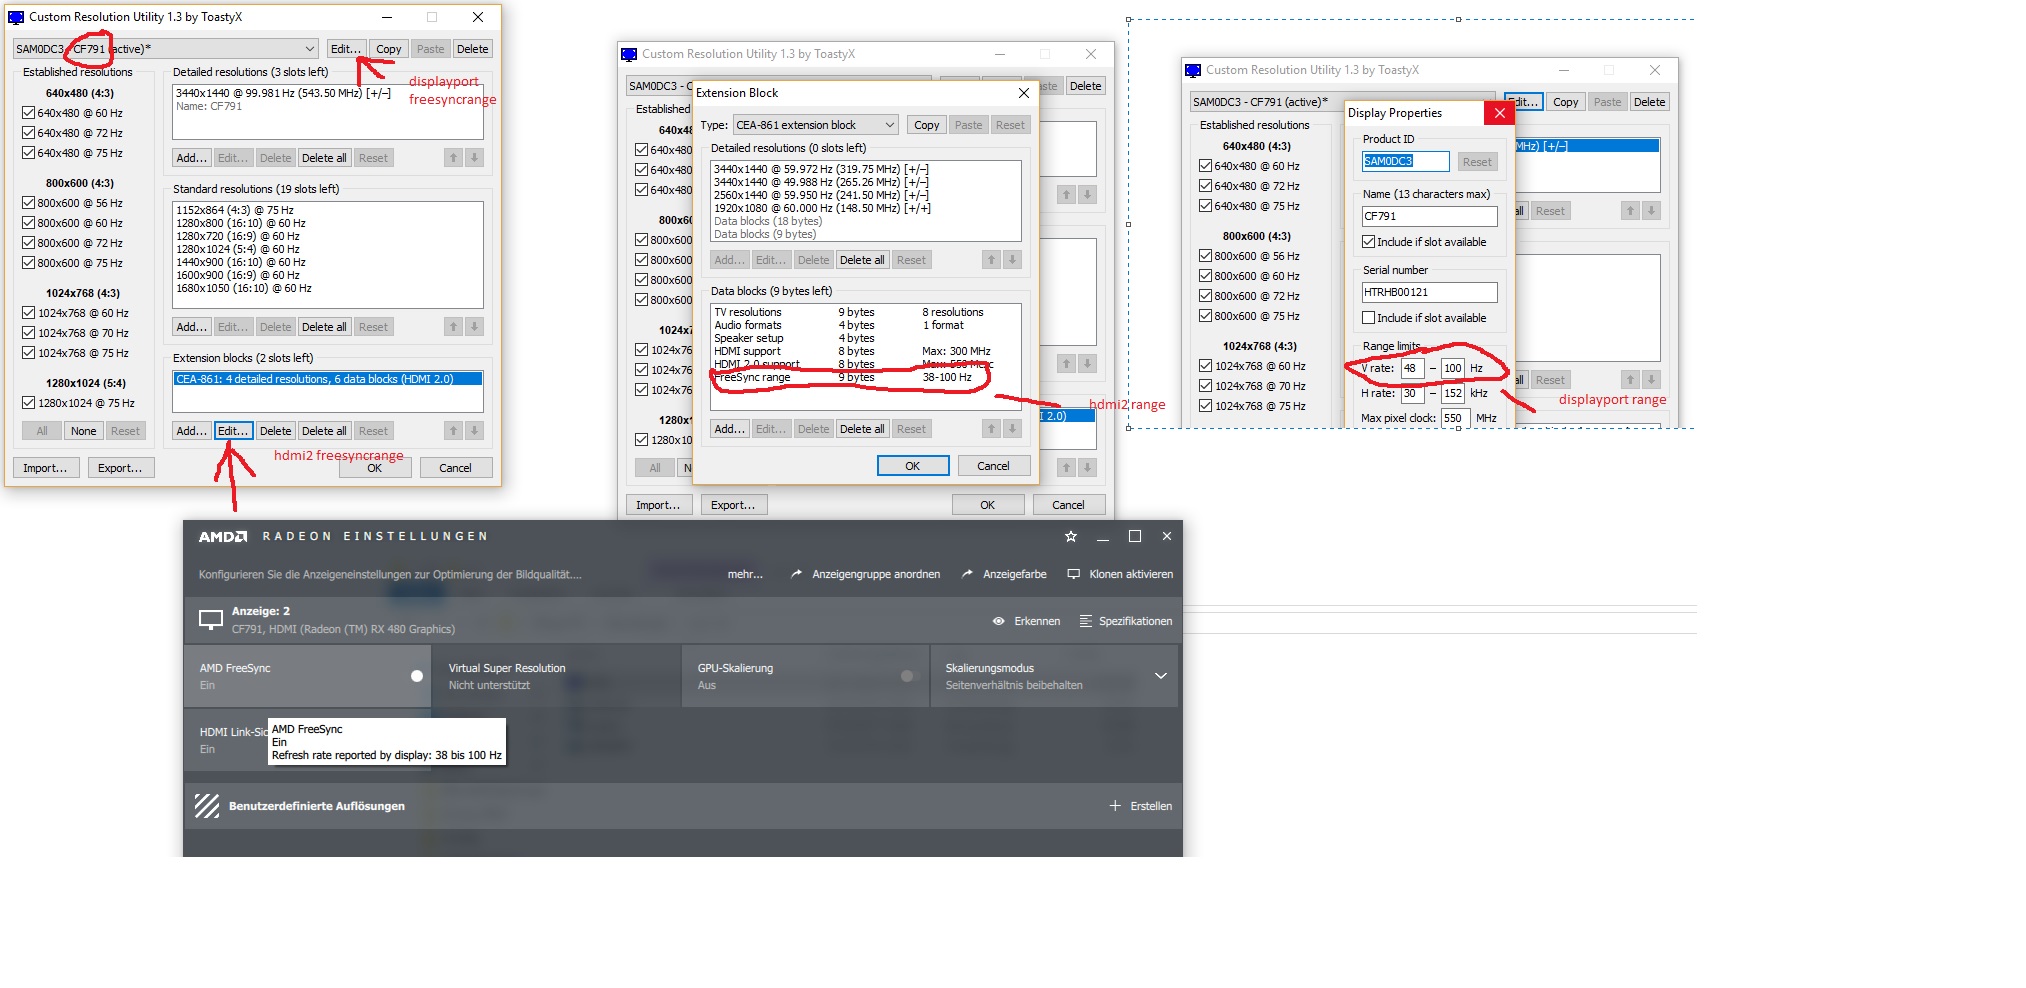This screenshot has width=2026, height=988.
Task: Move data block down in Extension Block dialog
Action: click(x=1012, y=429)
